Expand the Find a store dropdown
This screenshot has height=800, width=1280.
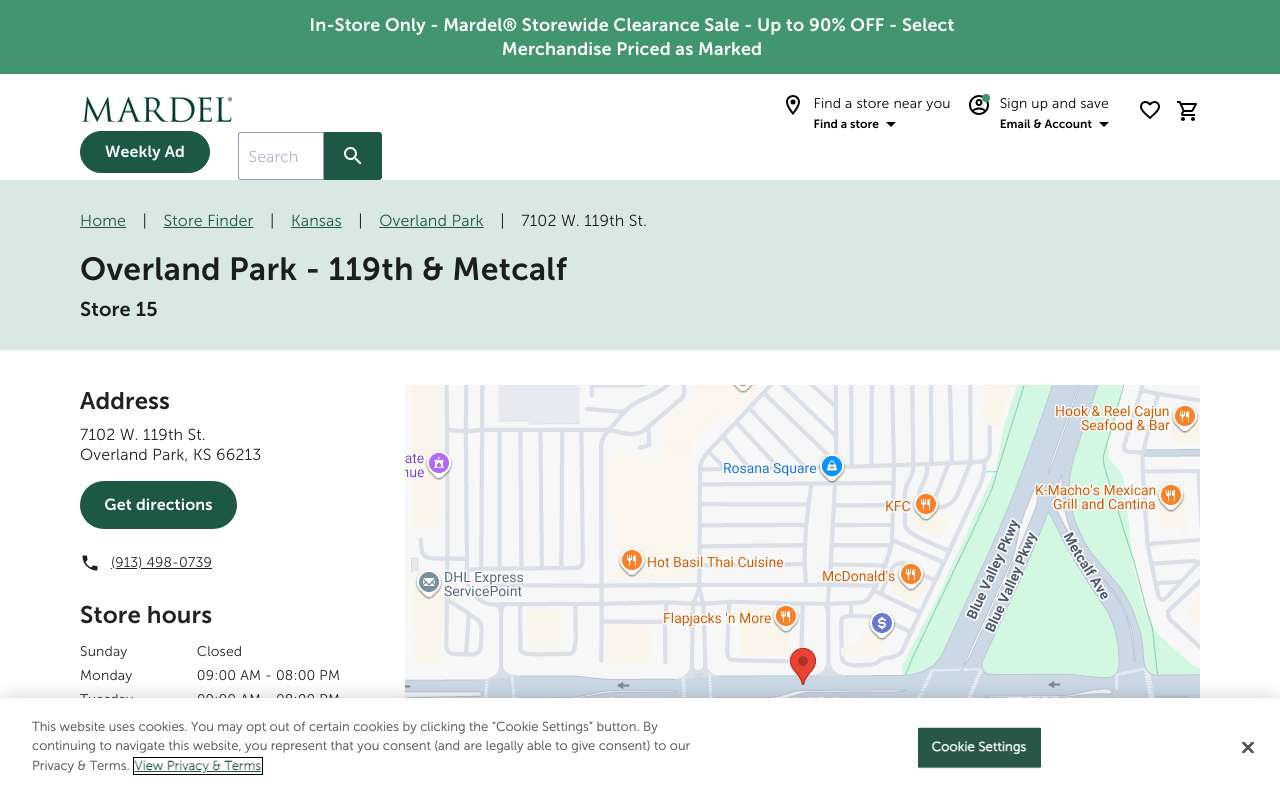pos(855,124)
